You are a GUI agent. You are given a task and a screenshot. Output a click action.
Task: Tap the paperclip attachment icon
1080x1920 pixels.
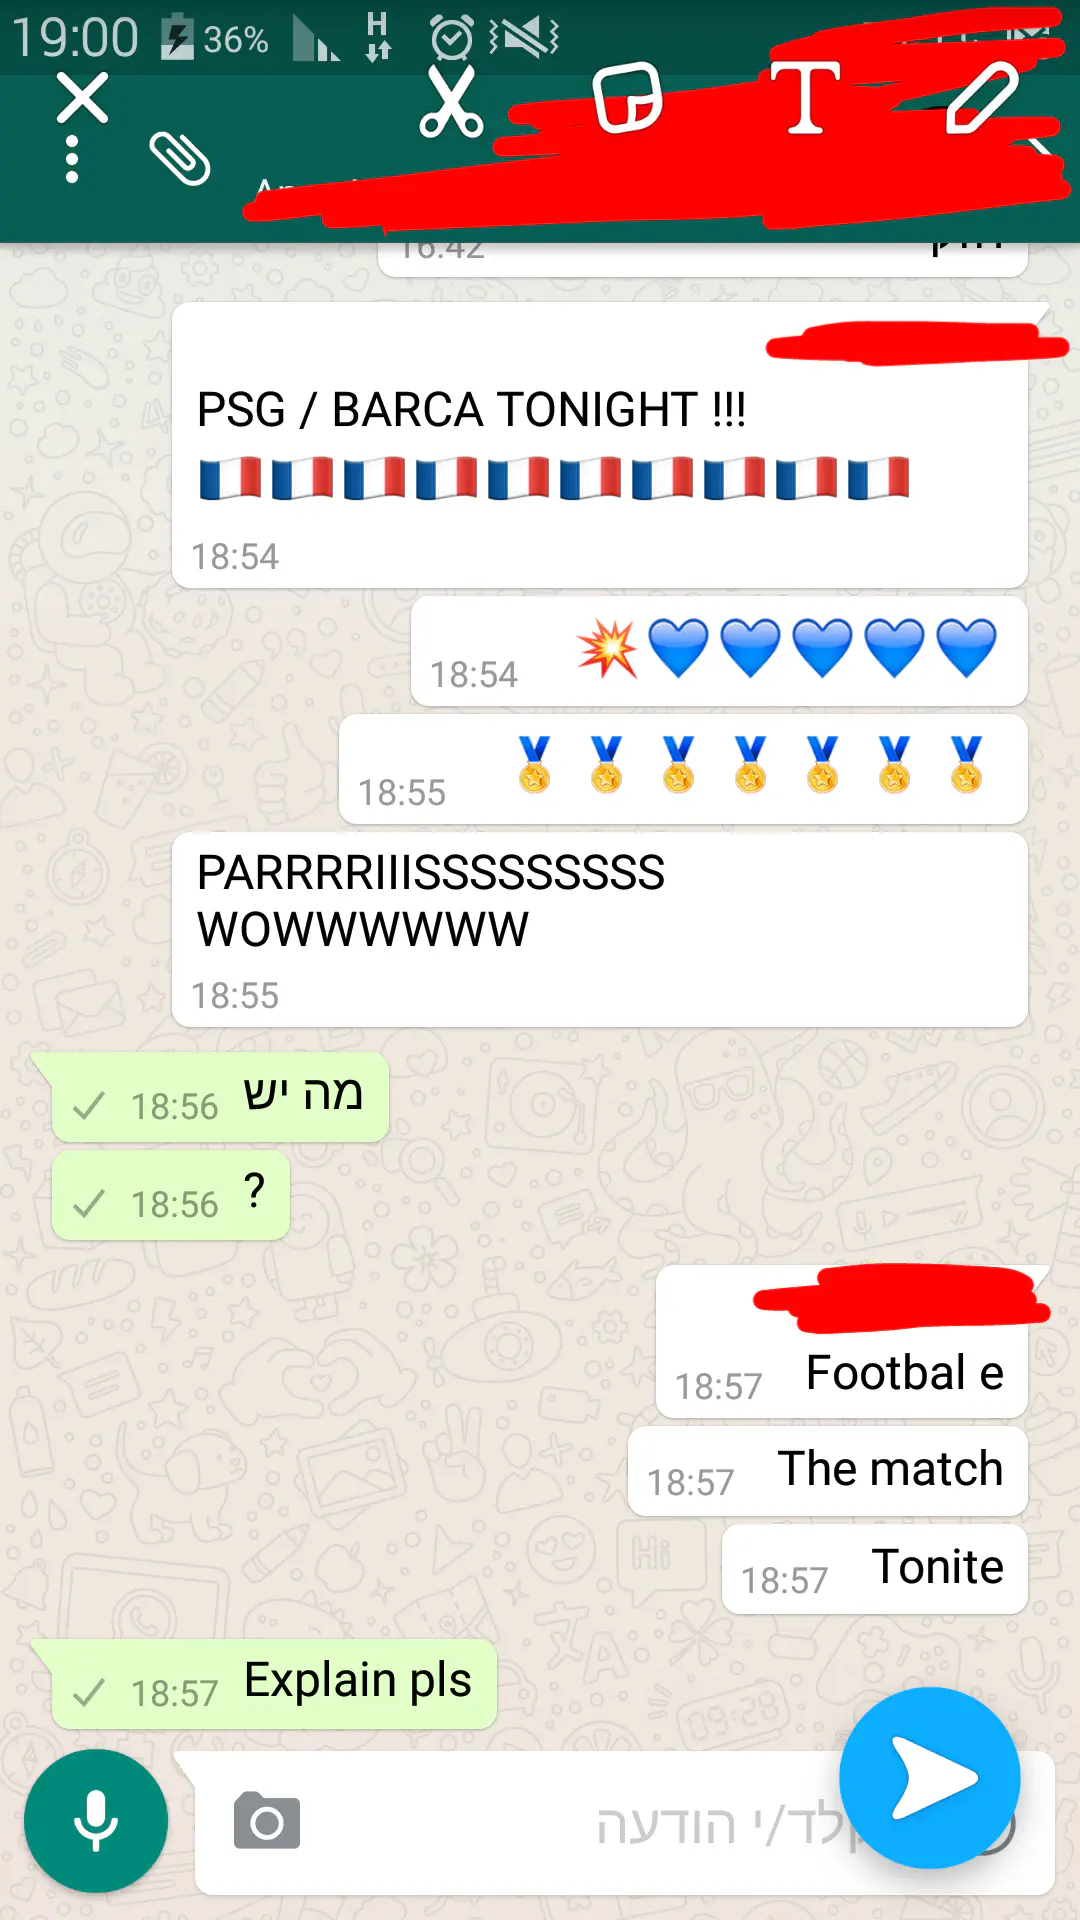tap(180, 158)
